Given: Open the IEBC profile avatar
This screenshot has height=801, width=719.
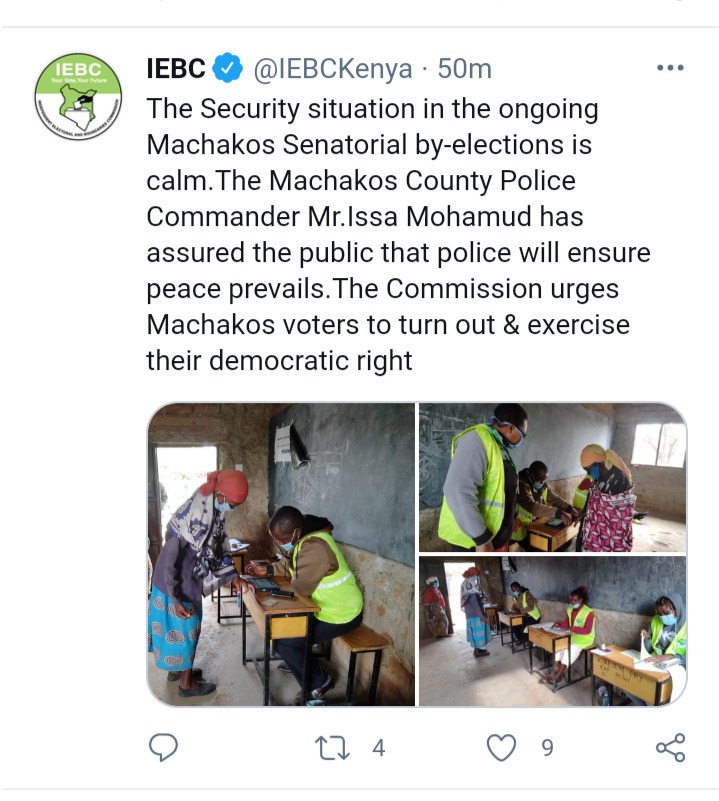Looking at the screenshot, I should (78, 97).
